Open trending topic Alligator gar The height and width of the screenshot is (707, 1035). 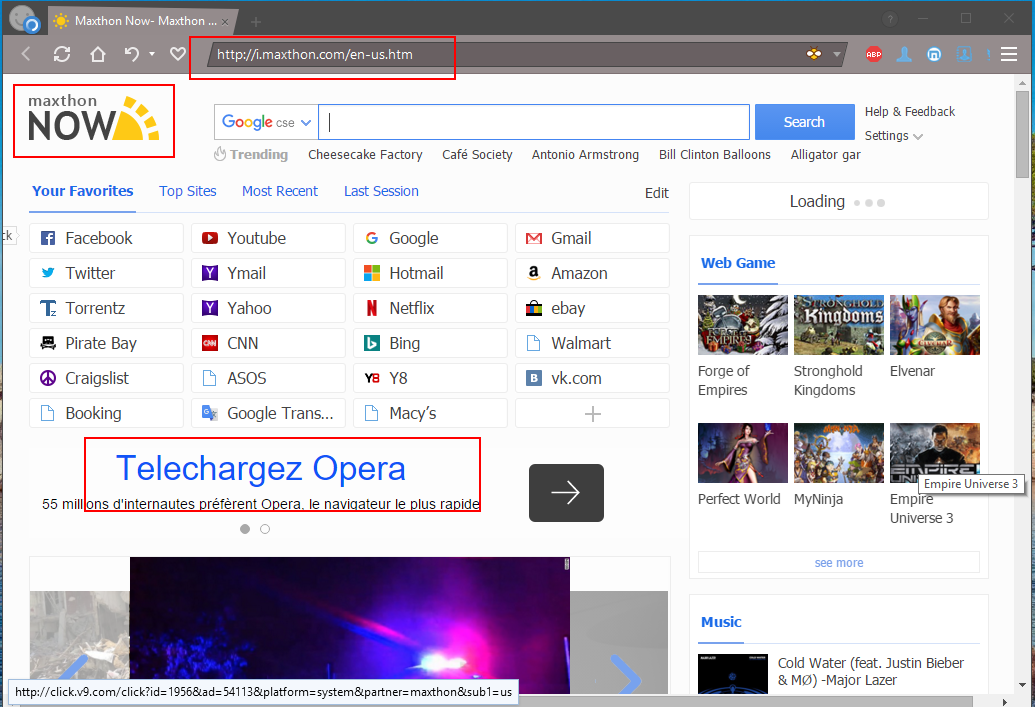[x=826, y=154]
